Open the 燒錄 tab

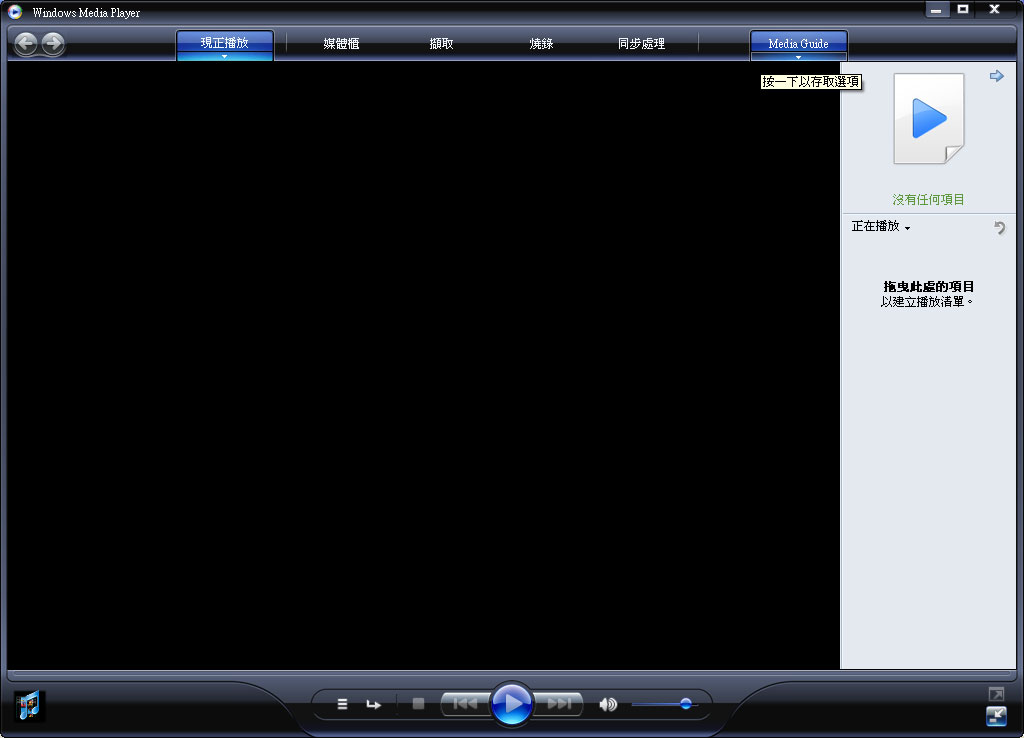[x=541, y=44]
